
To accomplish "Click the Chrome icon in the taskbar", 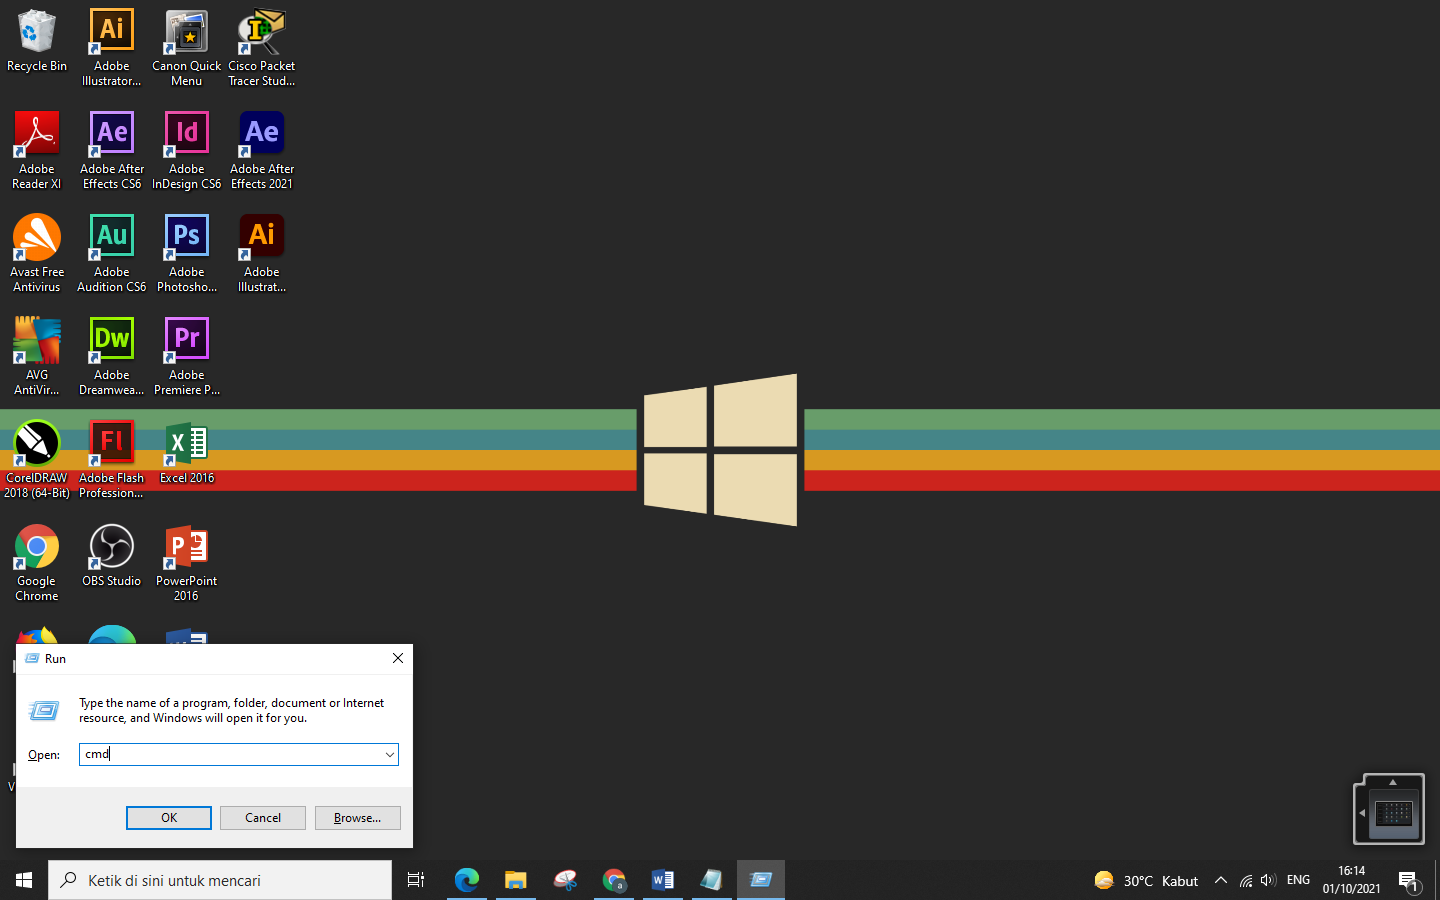I will [x=614, y=880].
